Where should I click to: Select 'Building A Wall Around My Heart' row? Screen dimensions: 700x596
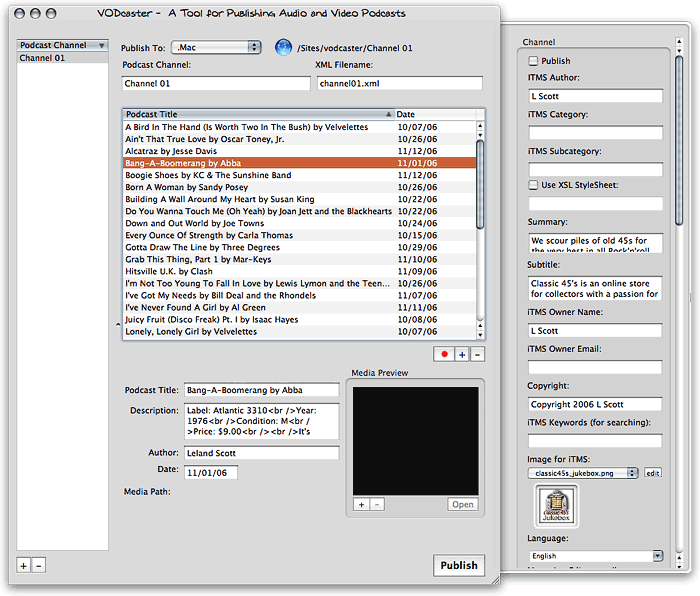[x=300, y=200]
